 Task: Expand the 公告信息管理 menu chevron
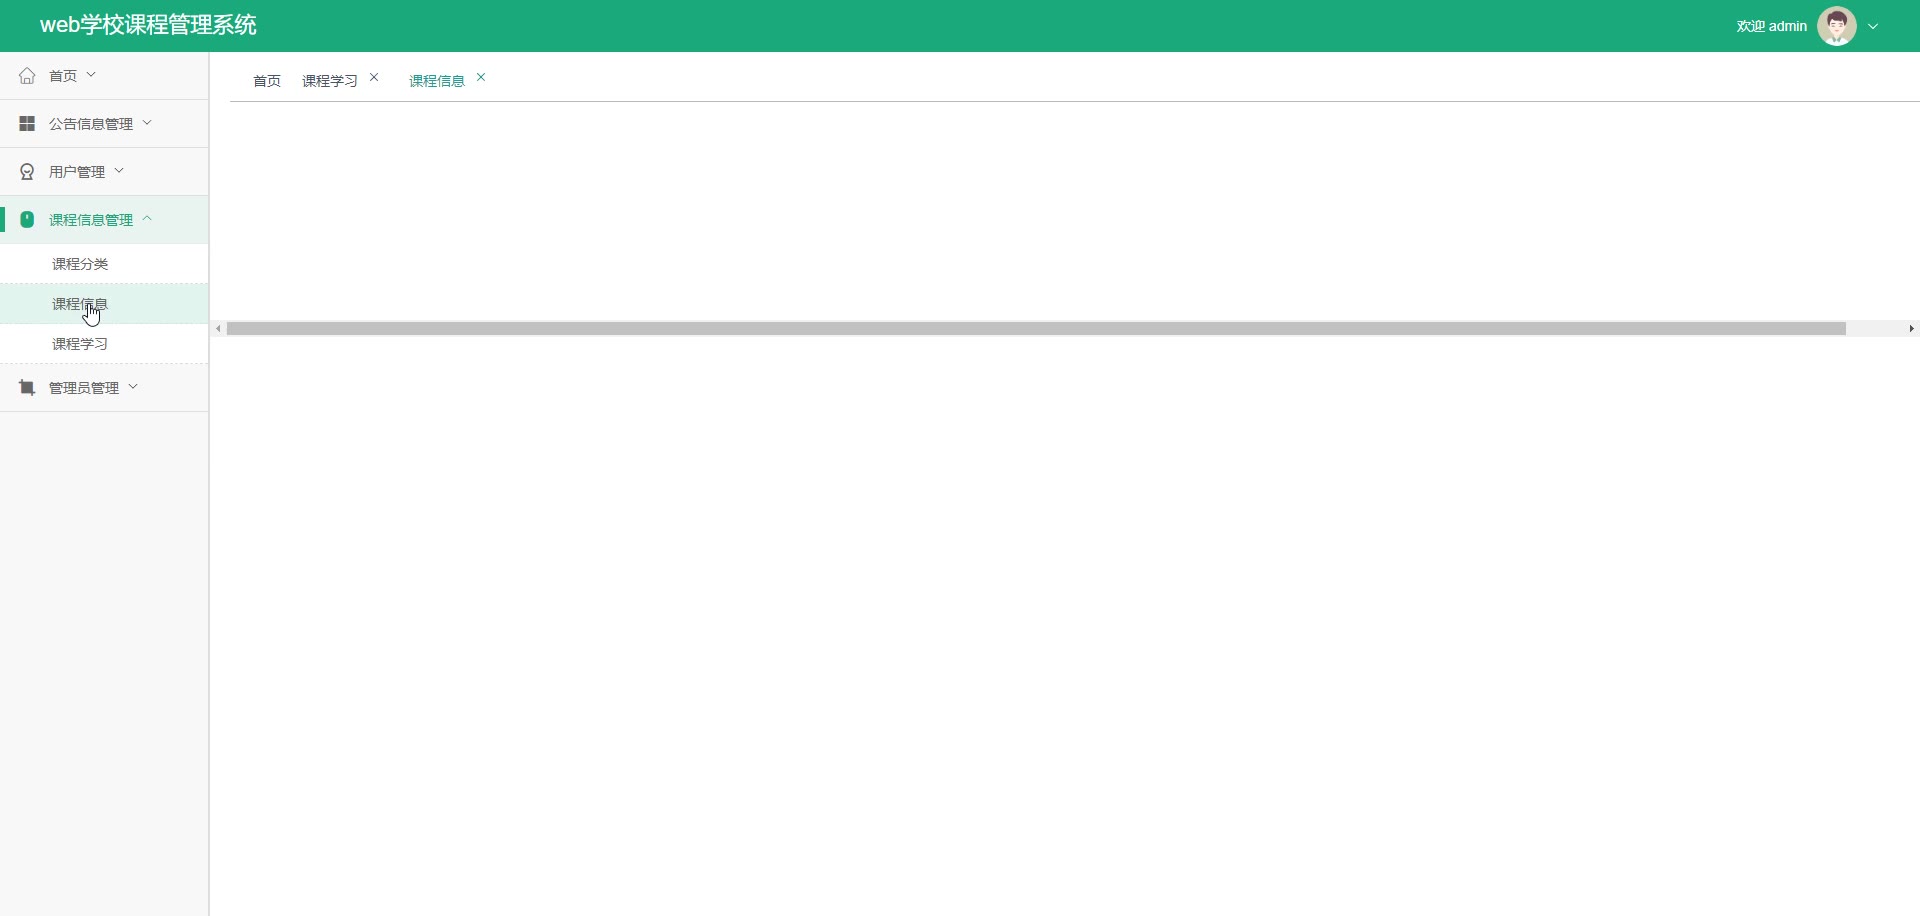147,123
